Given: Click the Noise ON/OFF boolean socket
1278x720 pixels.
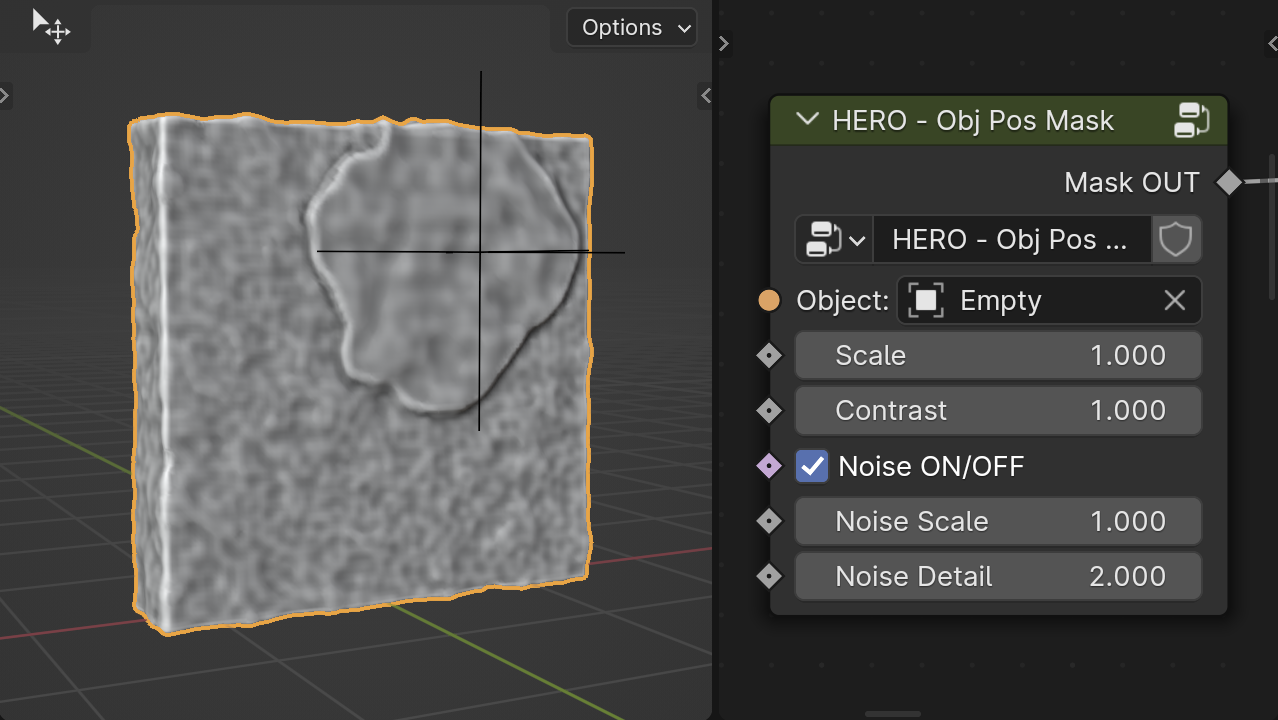Looking at the screenshot, I should (x=769, y=466).
